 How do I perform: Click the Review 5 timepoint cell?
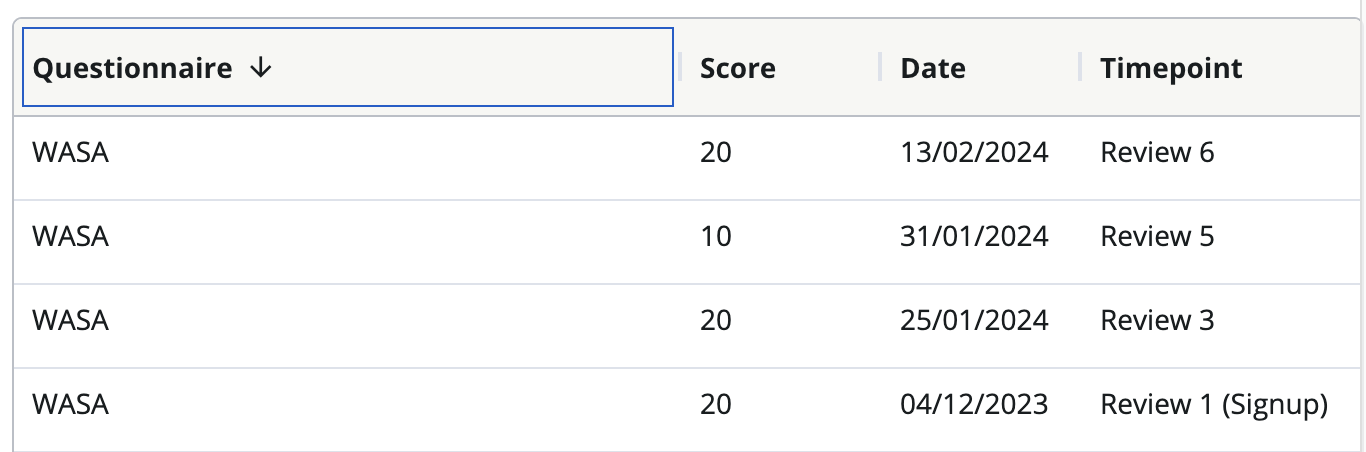[x=1157, y=237]
